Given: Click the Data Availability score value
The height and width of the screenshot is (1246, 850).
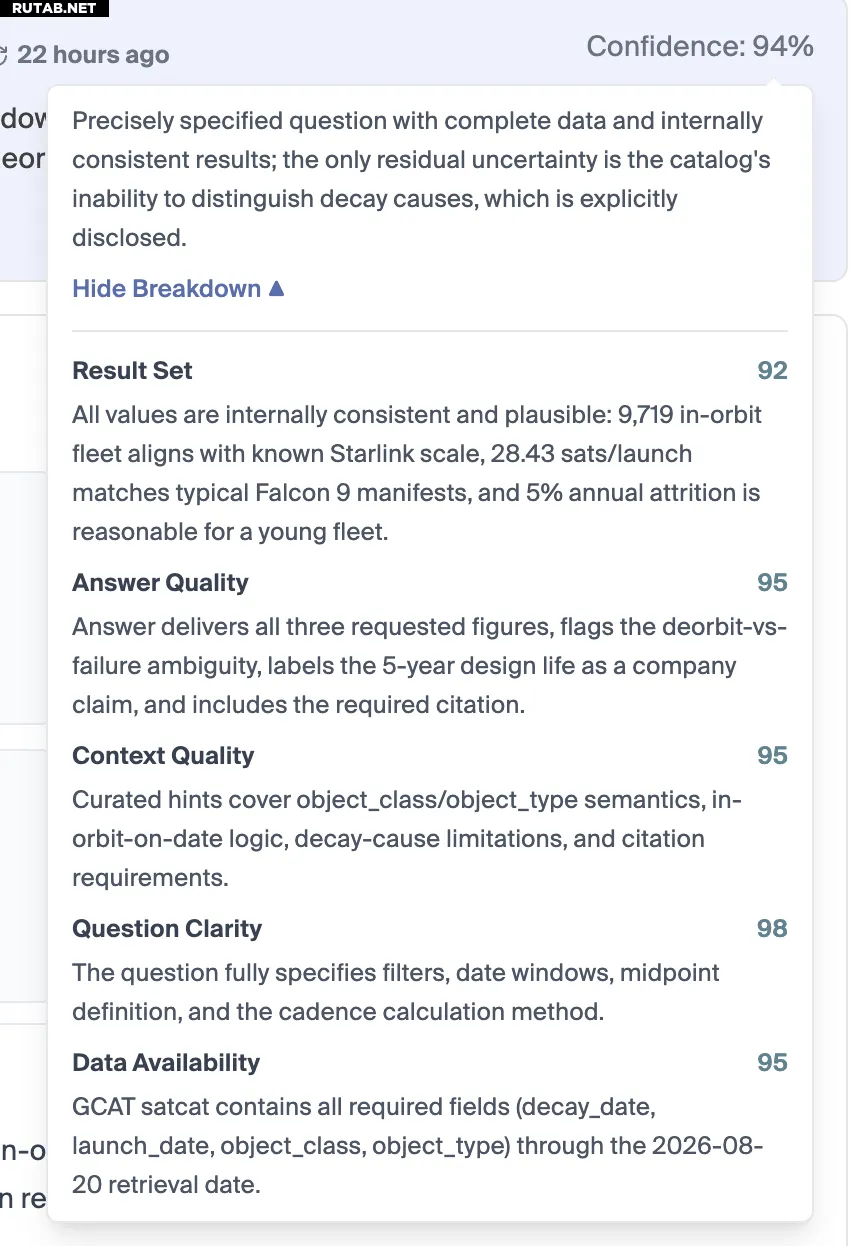Looking at the screenshot, I should (x=772, y=1063).
